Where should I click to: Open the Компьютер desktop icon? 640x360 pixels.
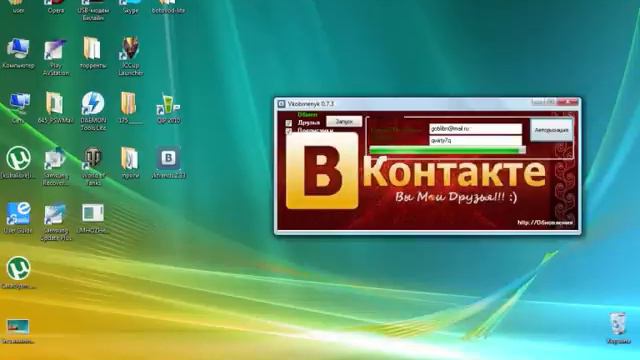click(18, 53)
